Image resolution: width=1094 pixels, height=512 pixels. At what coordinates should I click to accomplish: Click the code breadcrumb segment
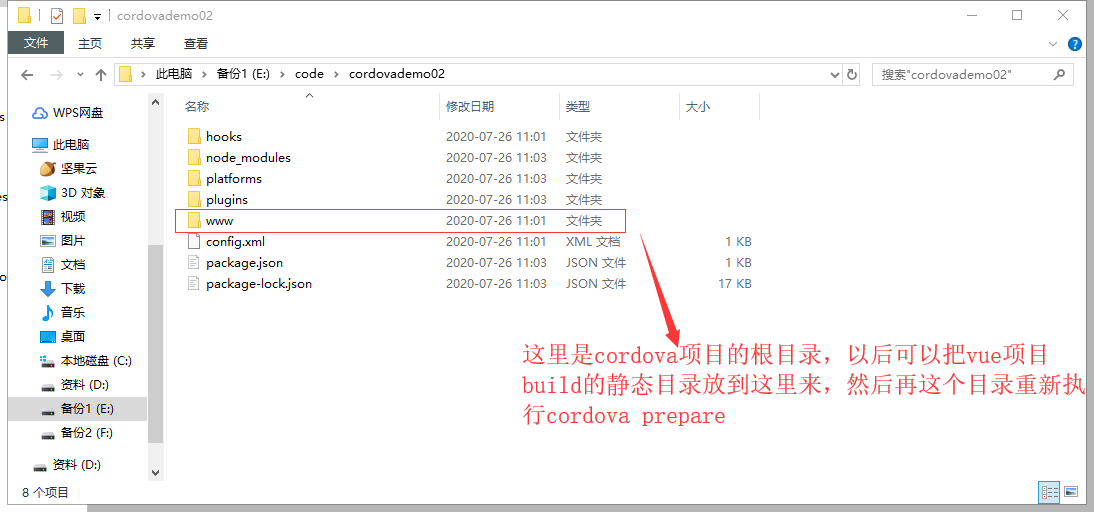point(309,74)
